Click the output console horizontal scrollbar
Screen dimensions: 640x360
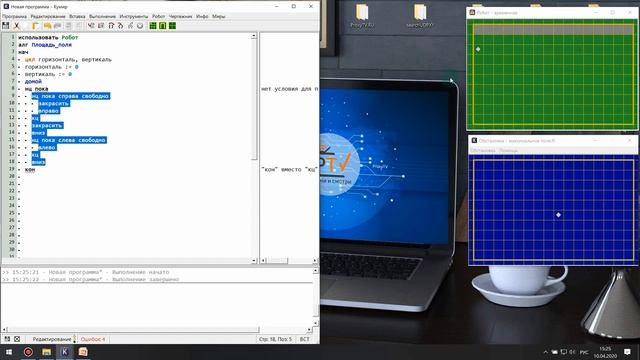(x=157, y=329)
